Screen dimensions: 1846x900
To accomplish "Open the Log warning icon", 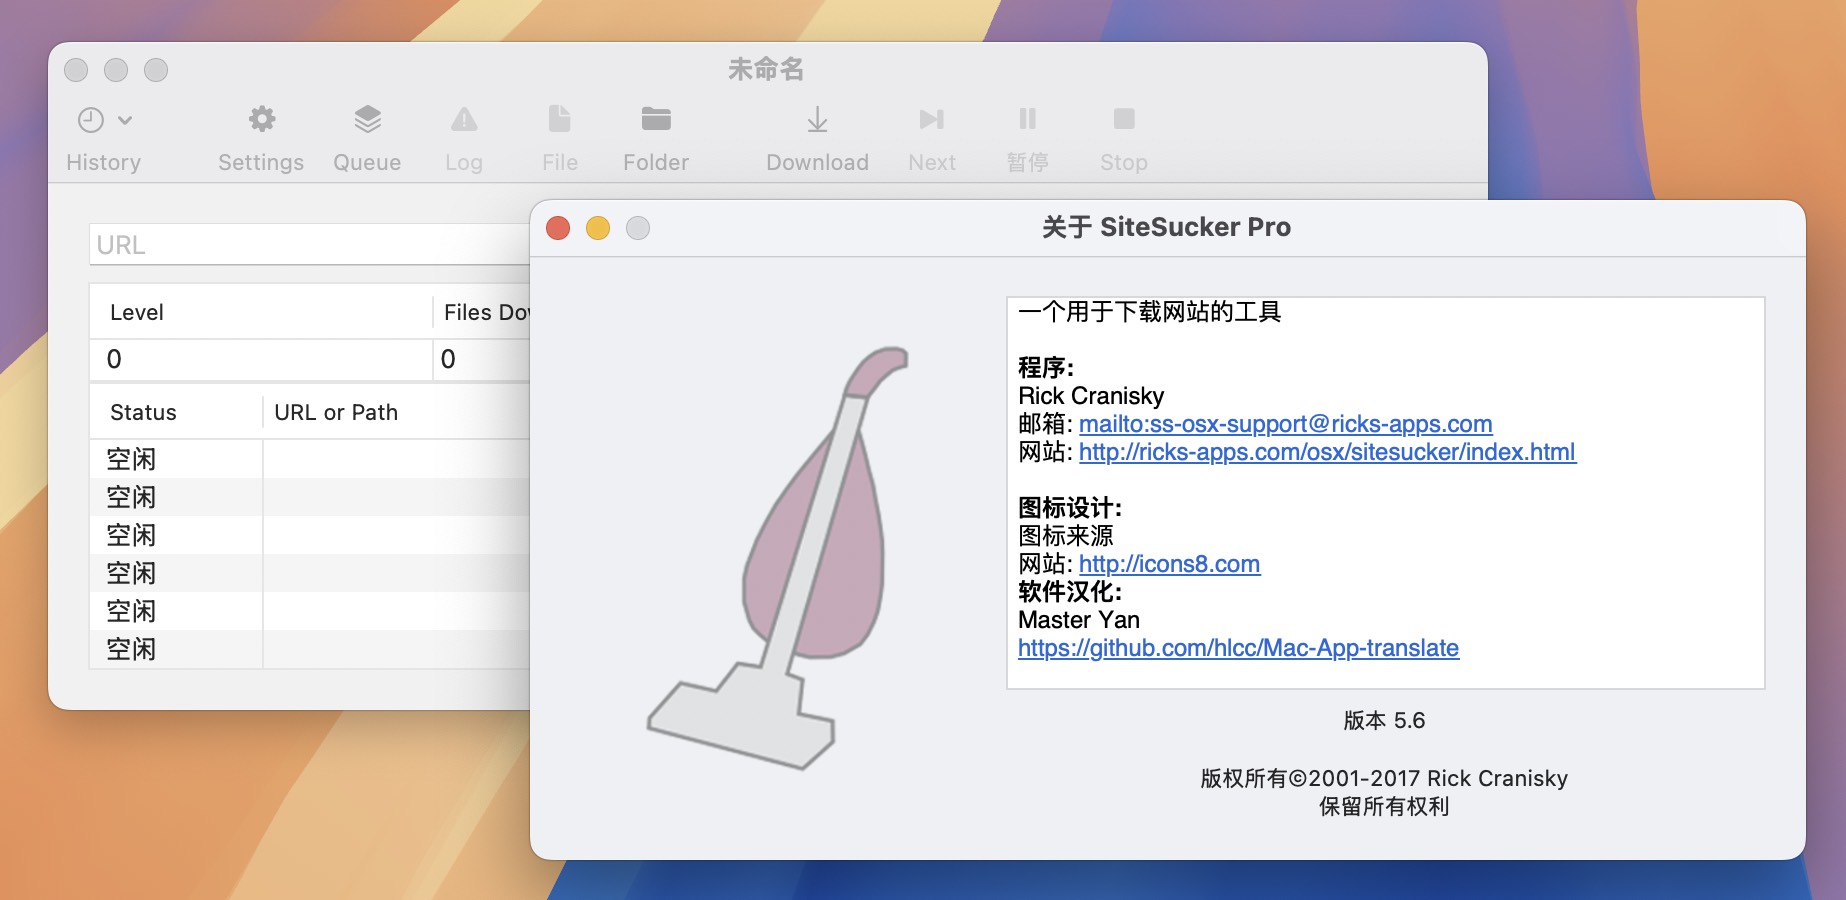I will pyautogui.click(x=464, y=119).
